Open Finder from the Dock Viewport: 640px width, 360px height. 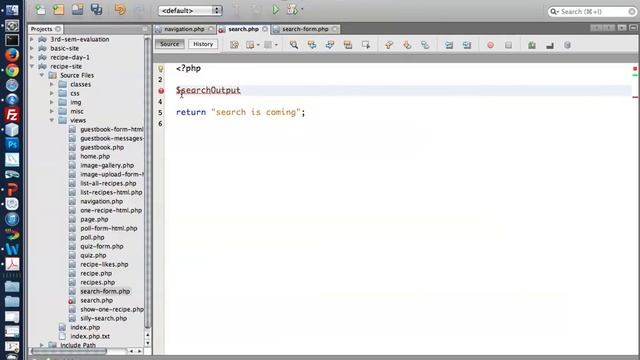click(x=12, y=9)
